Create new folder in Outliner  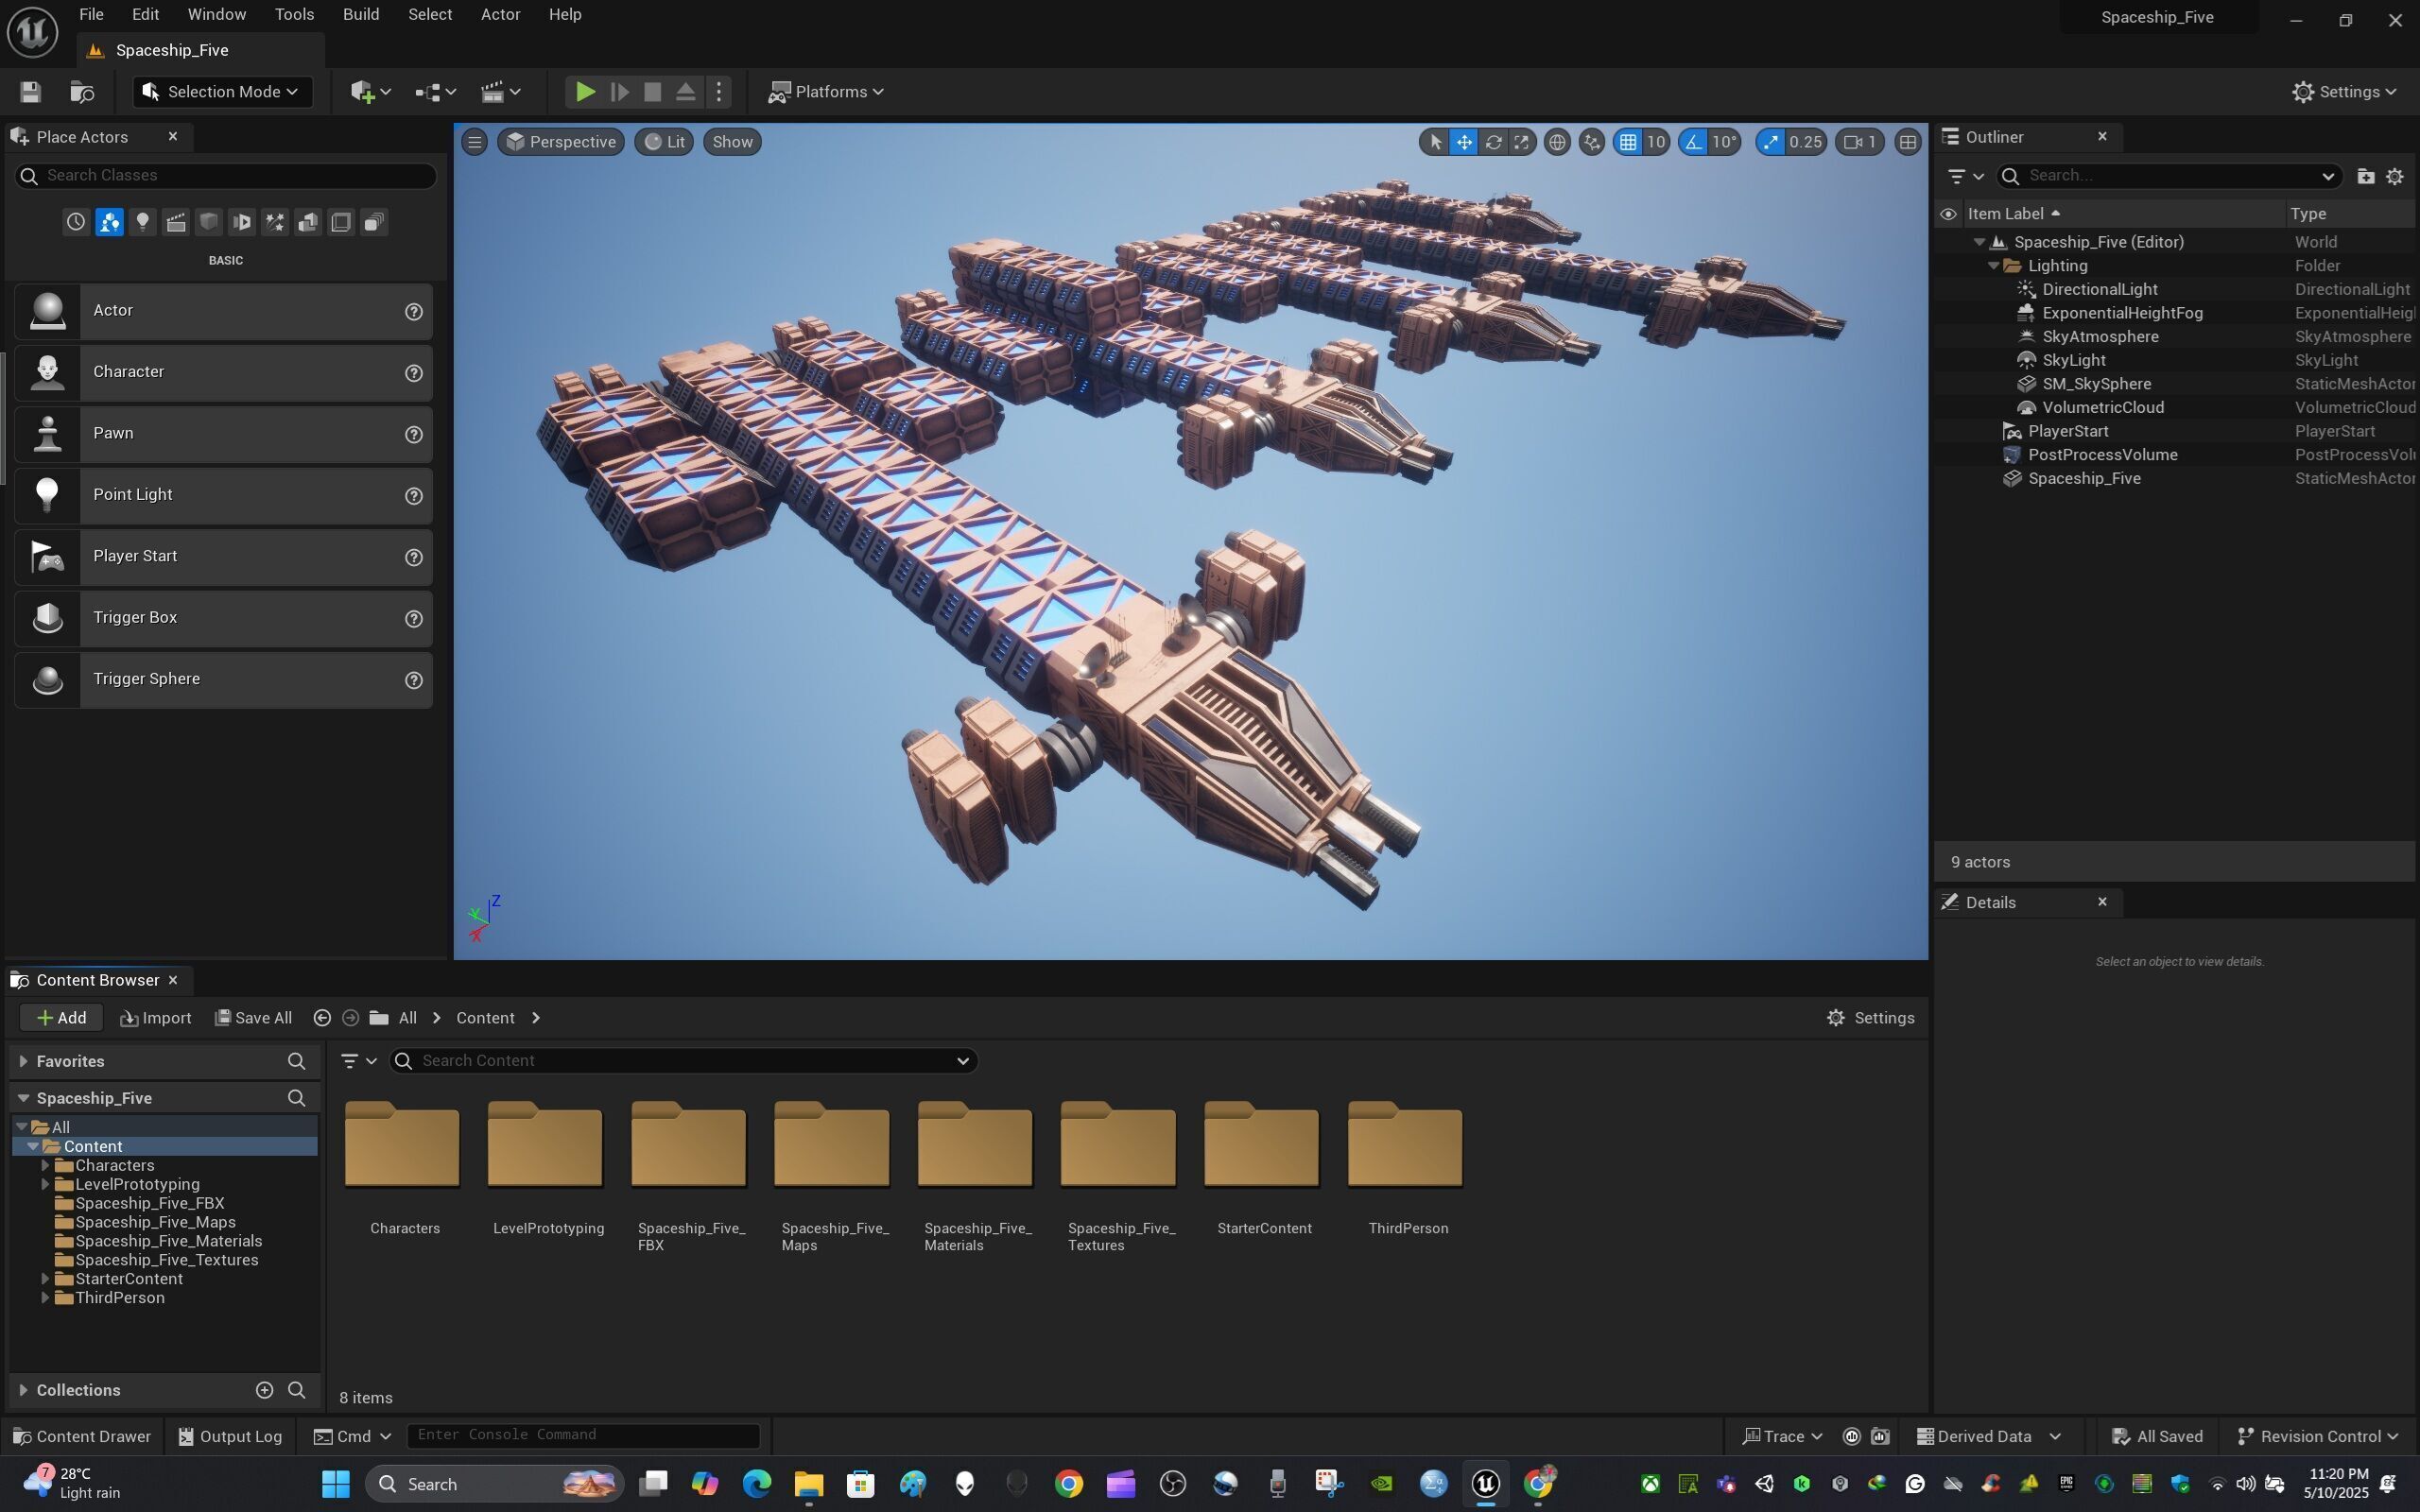pos(2365,176)
